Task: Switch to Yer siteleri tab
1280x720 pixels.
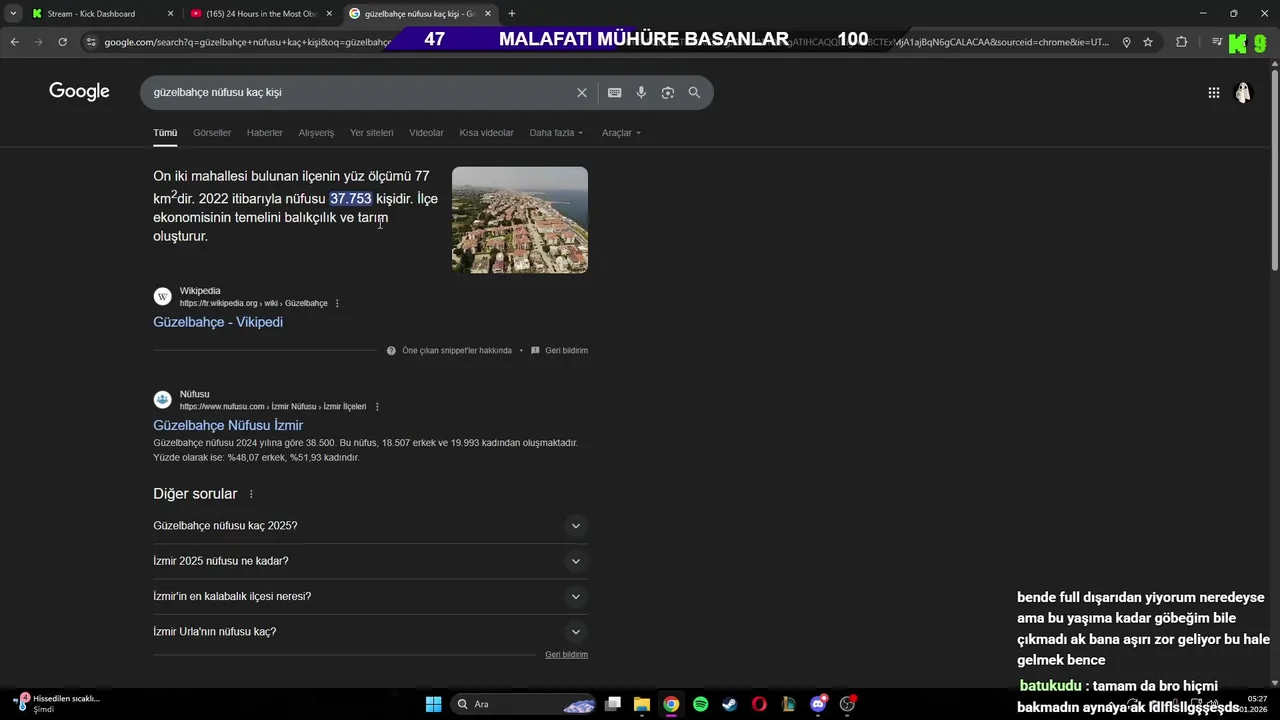Action: point(371,133)
